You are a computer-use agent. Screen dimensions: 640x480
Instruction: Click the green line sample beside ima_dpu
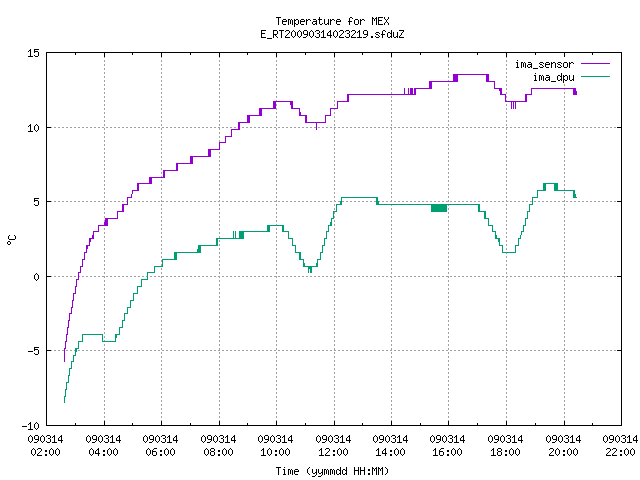595,77
